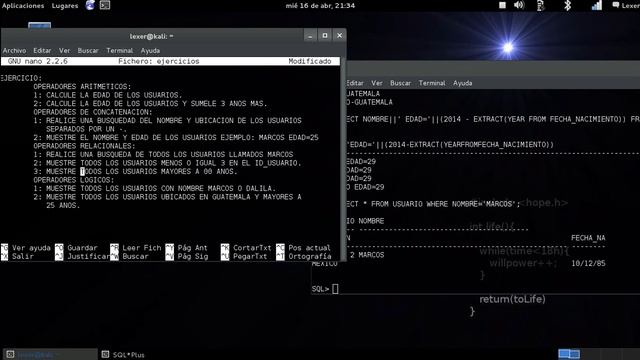Open Buscar menu in SQL*Plus window
The image size is (640, 360).
400,83
